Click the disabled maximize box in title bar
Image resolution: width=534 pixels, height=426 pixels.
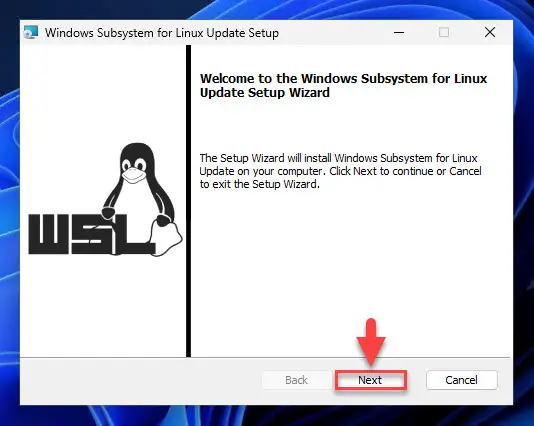[444, 33]
